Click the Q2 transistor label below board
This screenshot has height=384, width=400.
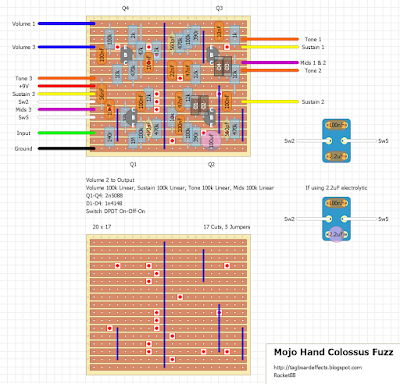211,164
